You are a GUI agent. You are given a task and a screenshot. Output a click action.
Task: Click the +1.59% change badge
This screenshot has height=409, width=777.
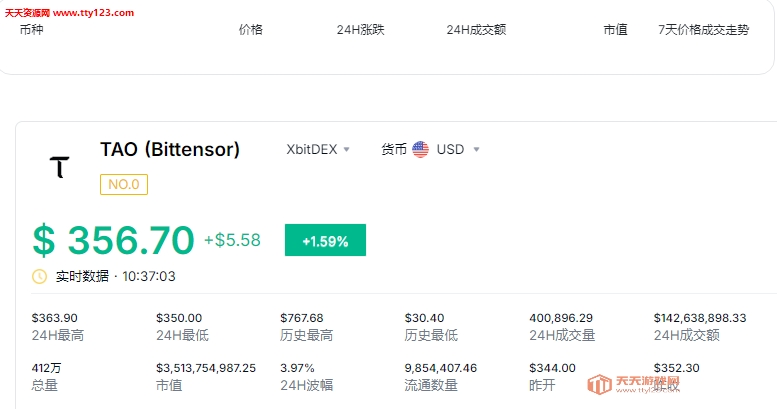coord(325,240)
